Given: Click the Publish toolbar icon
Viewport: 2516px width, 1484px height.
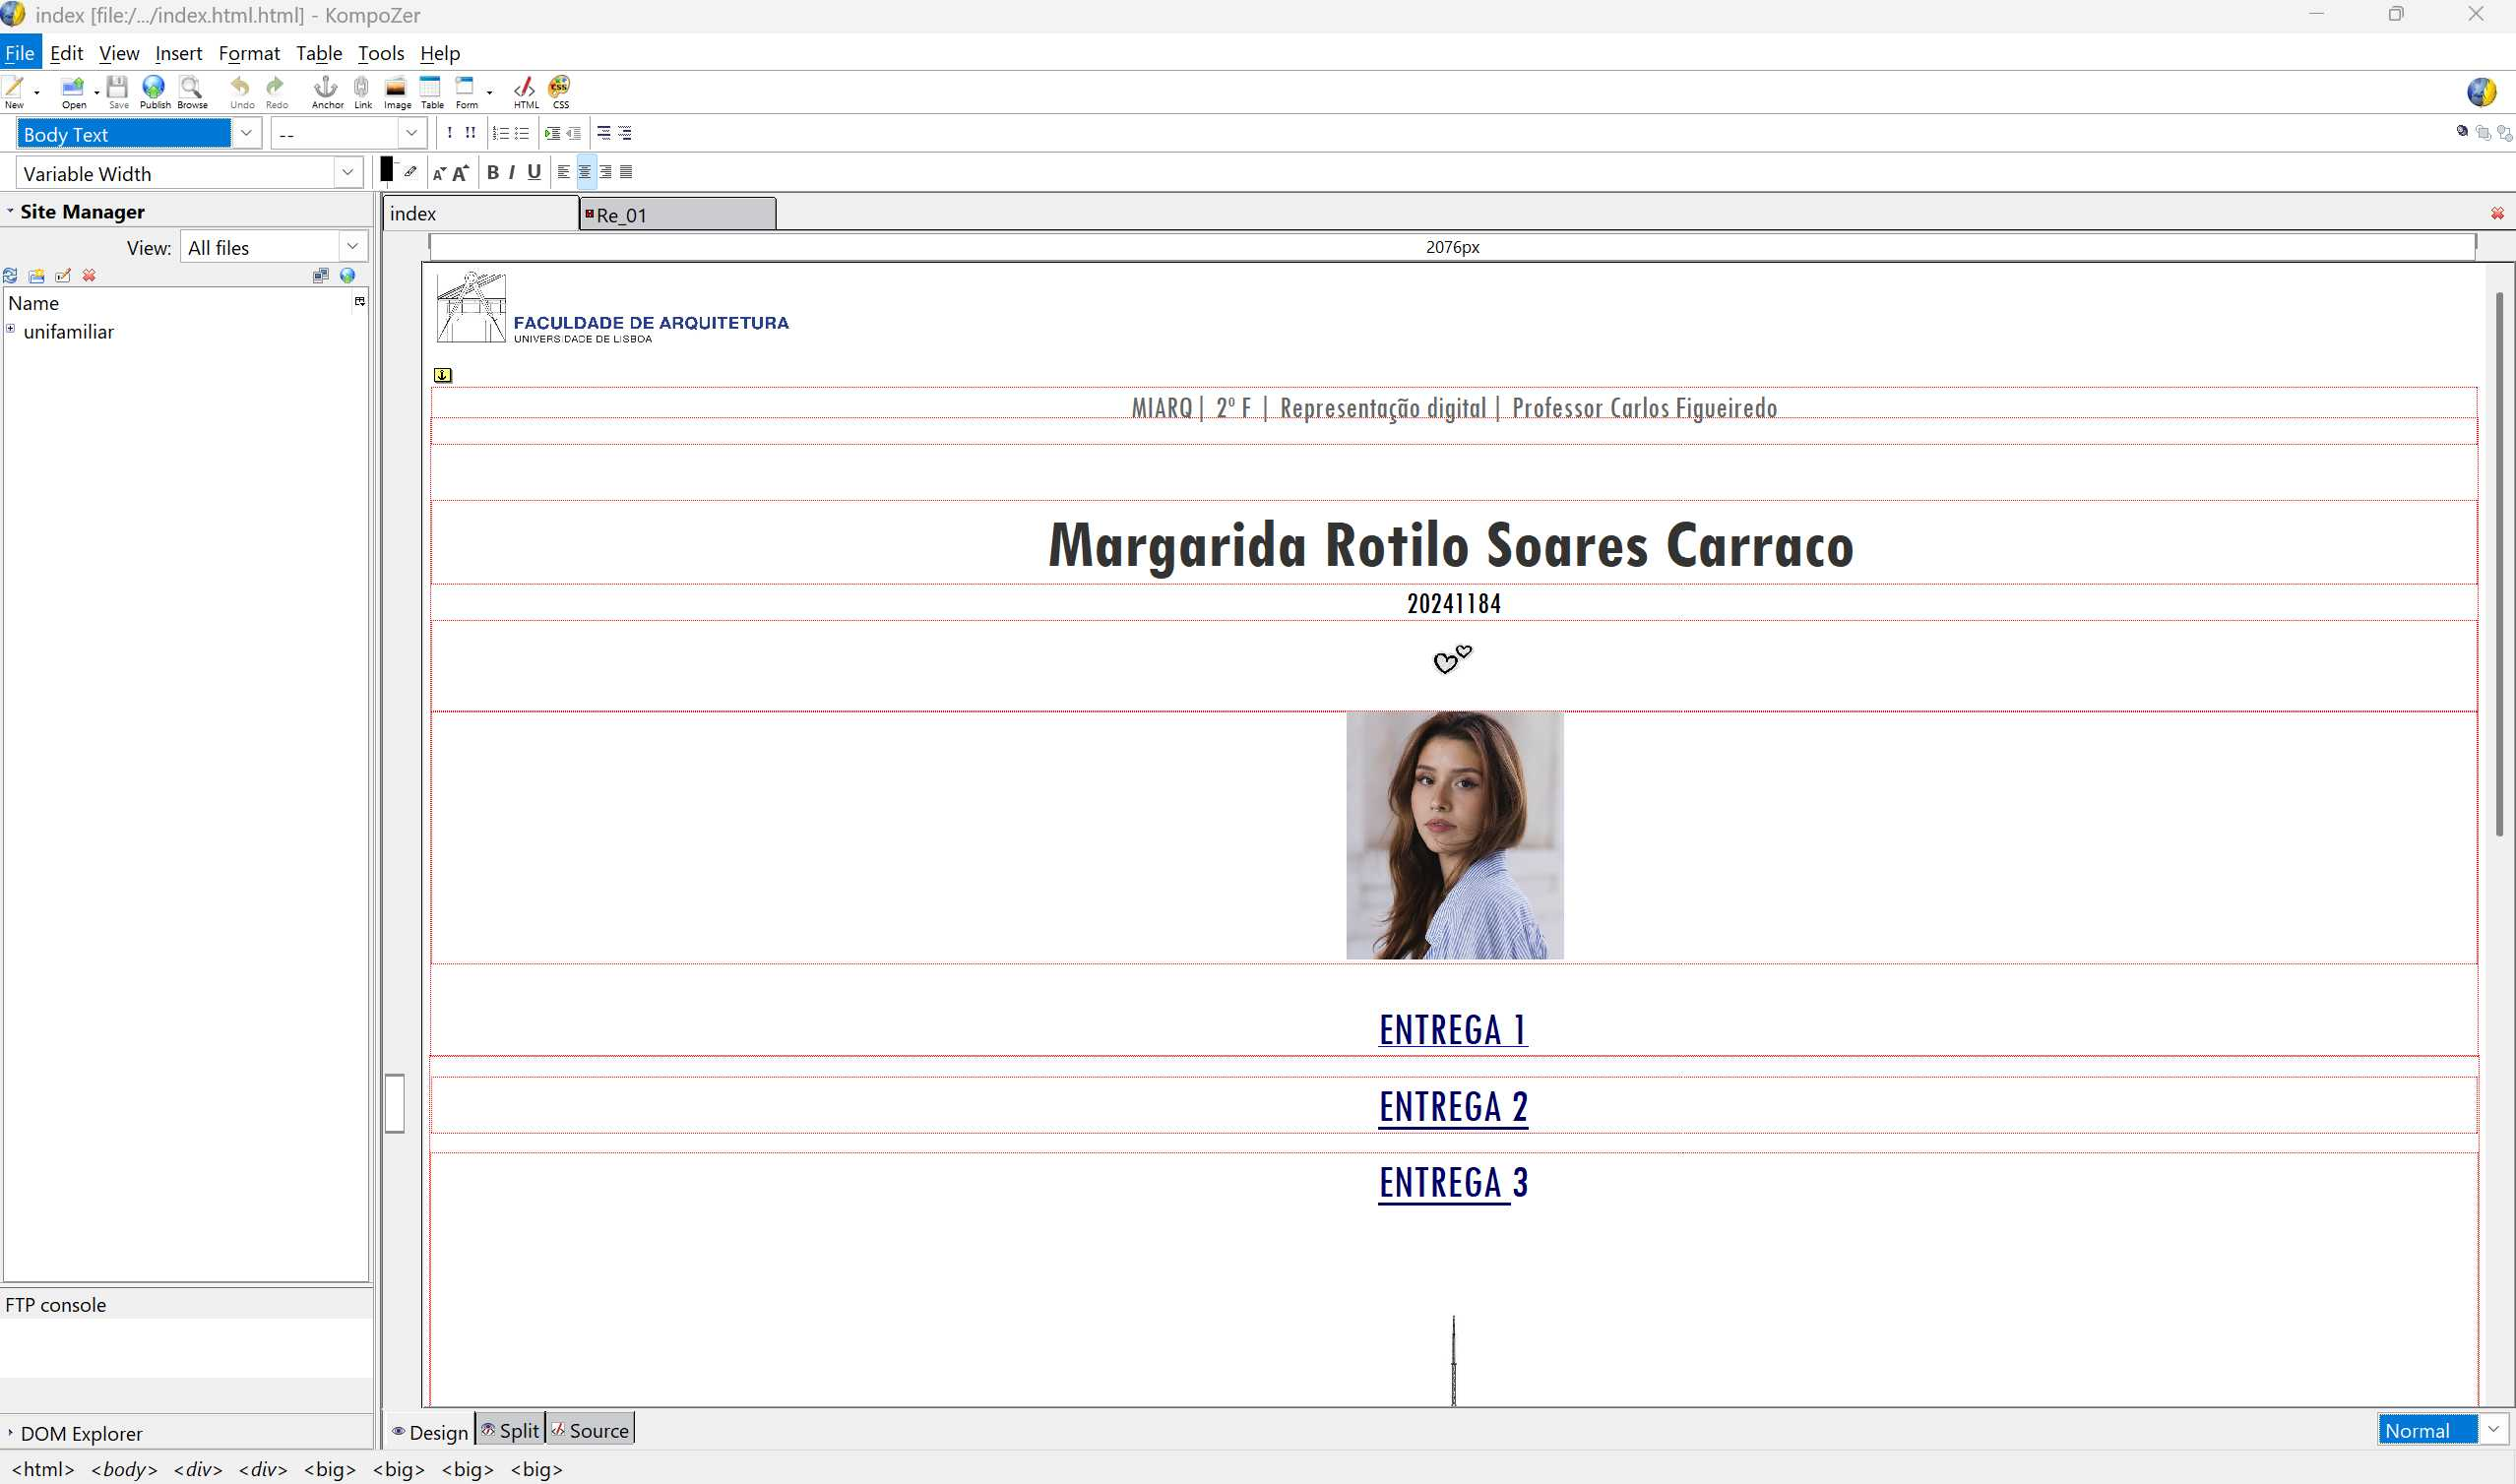Looking at the screenshot, I should [154, 90].
